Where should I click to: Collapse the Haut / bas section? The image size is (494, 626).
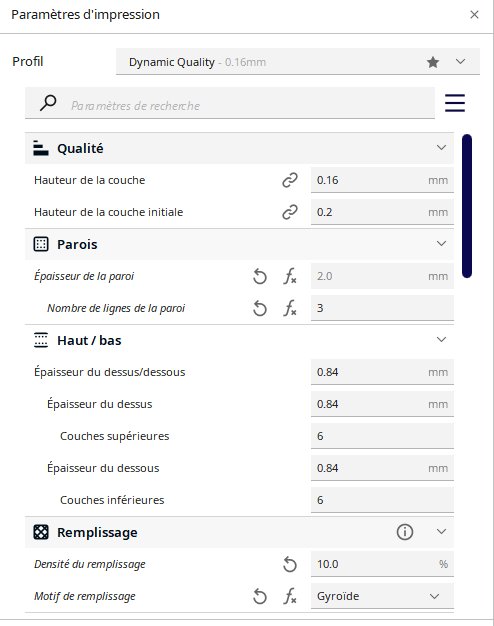pos(441,340)
